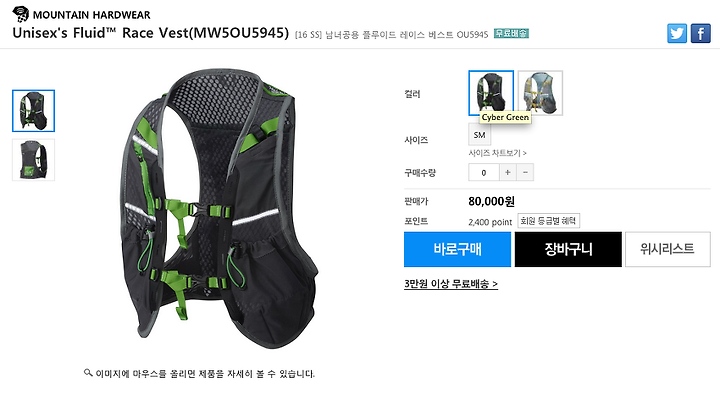Select the grey-yellow vest color swatch
The height and width of the screenshot is (405, 720).
(x=540, y=93)
